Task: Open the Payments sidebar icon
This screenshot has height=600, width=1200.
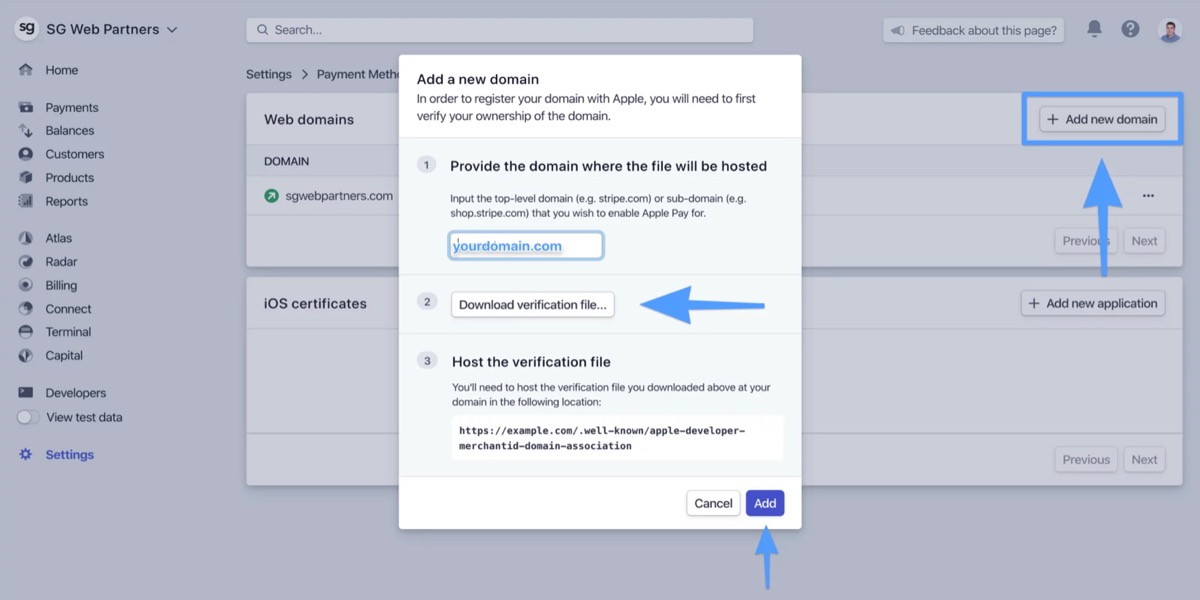Action: point(26,108)
